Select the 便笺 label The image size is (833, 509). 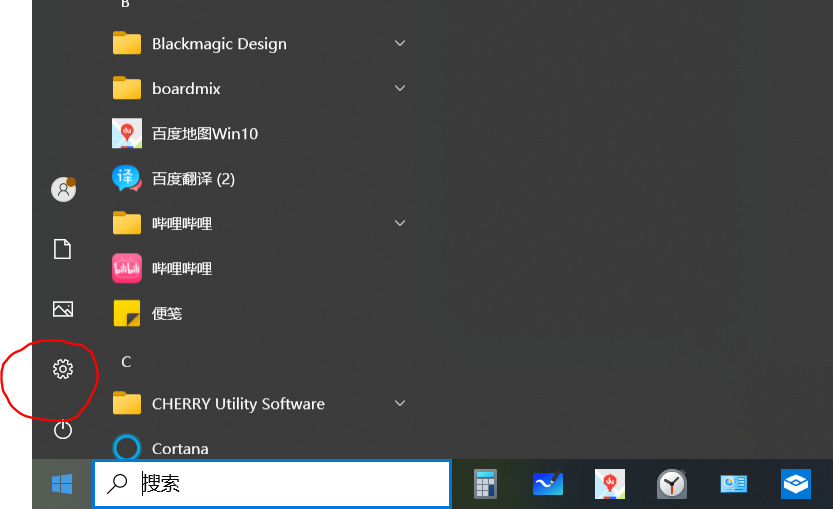point(167,313)
